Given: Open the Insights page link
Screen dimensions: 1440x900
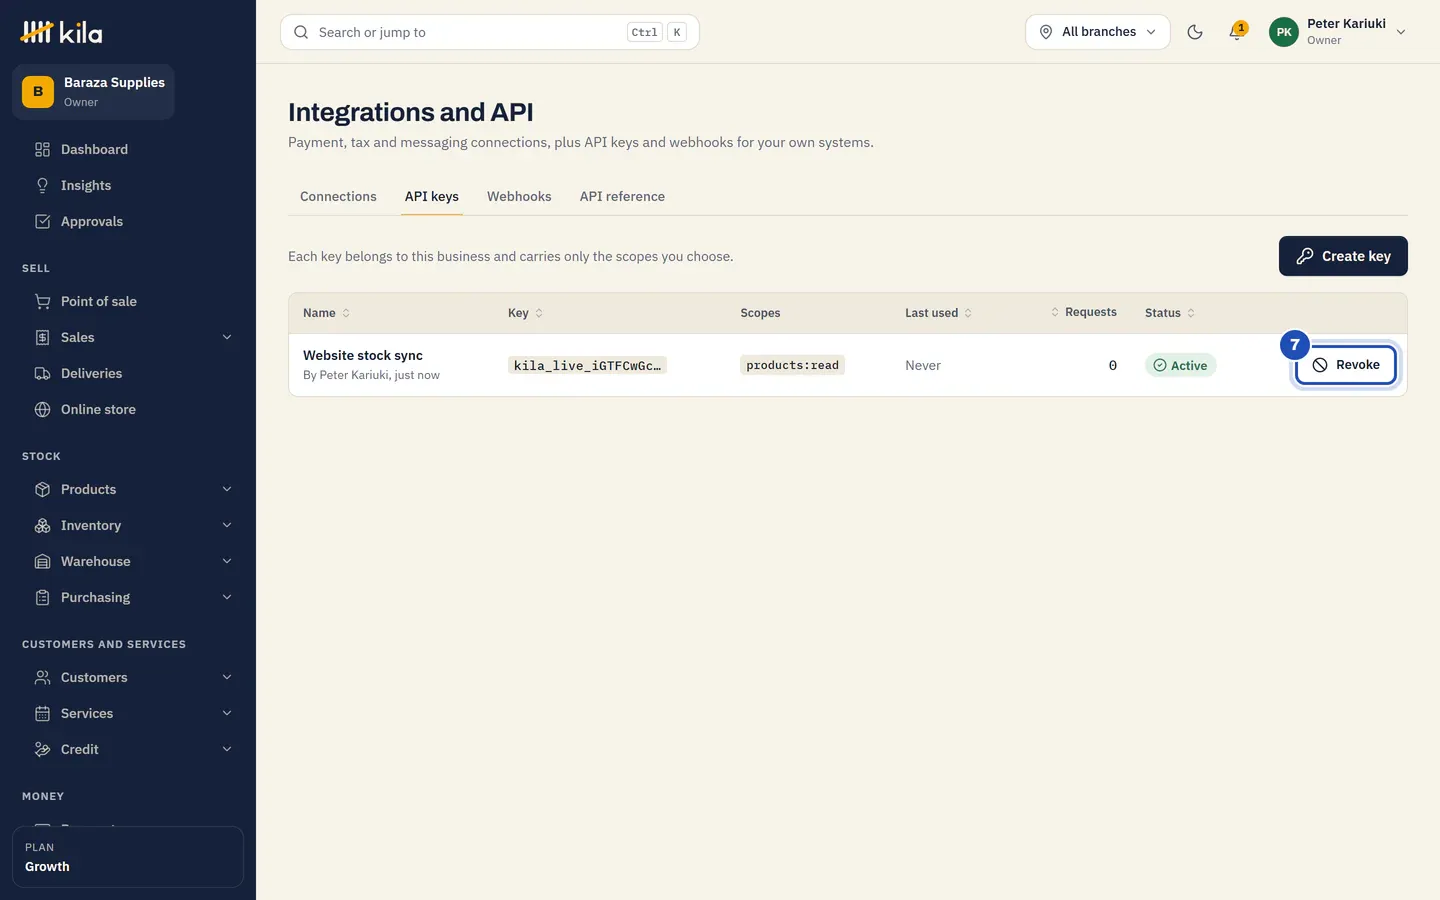Looking at the screenshot, I should point(128,185).
